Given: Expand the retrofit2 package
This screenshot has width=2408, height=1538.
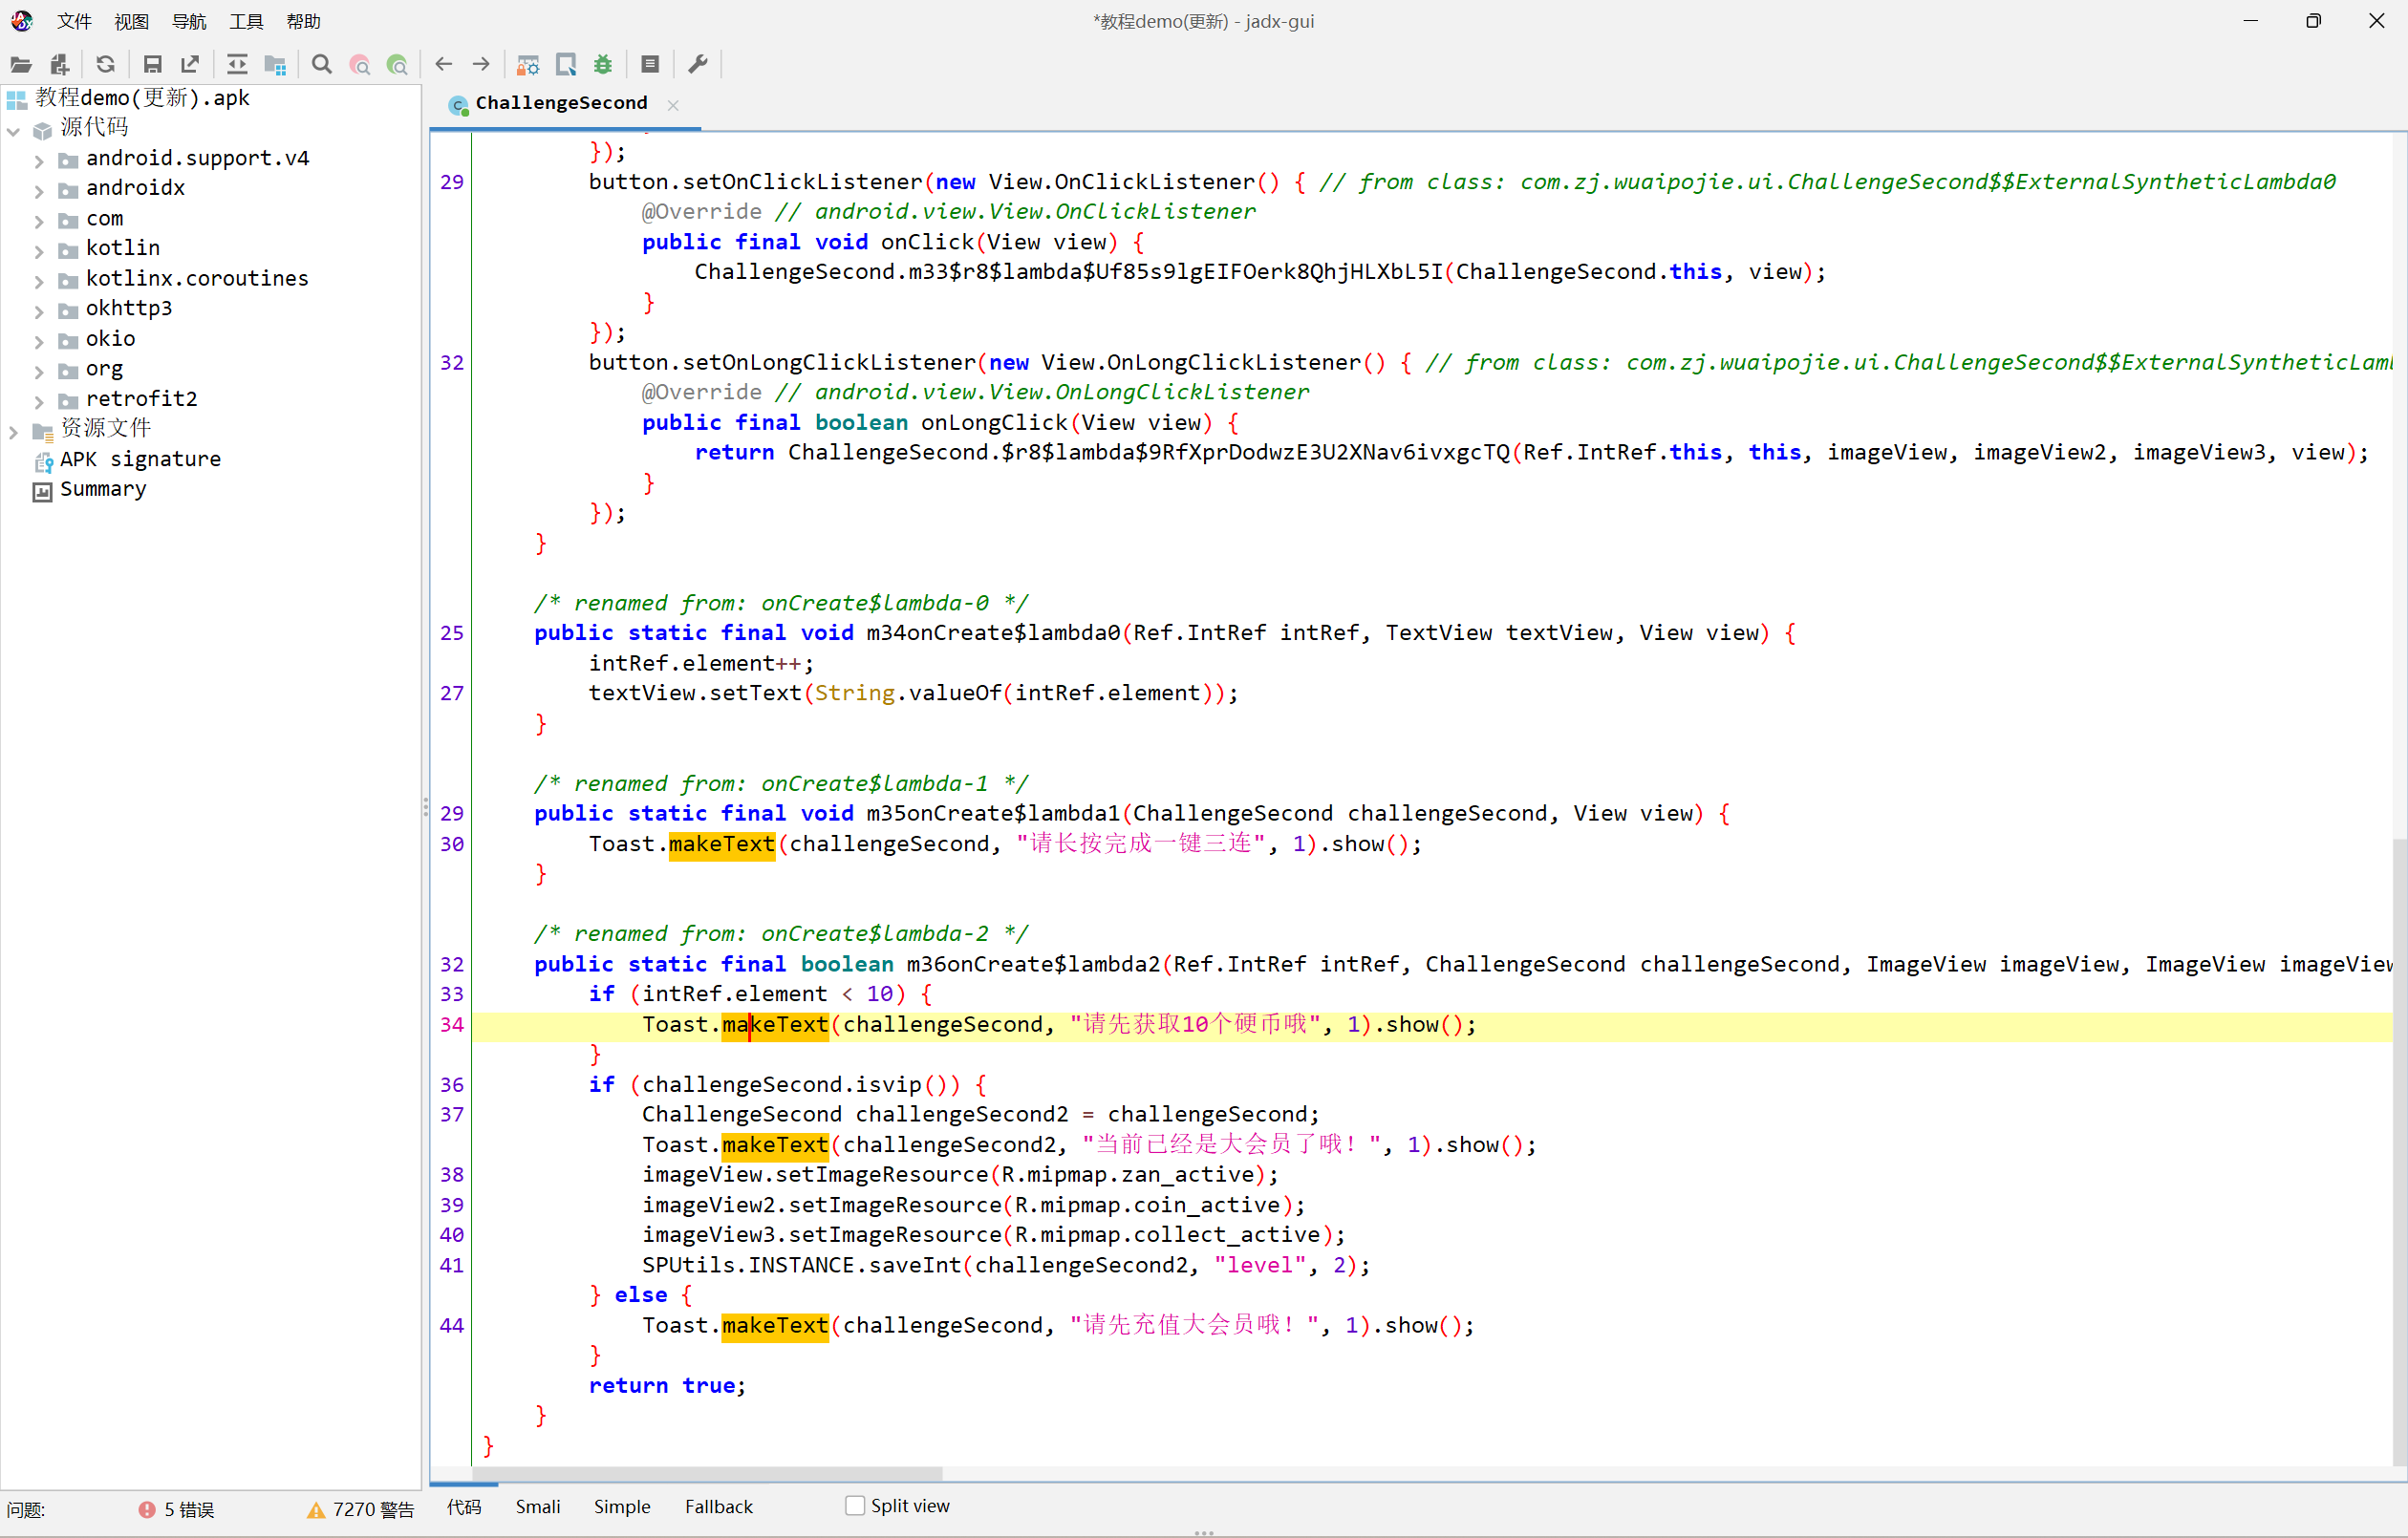Looking at the screenshot, I should (39, 401).
